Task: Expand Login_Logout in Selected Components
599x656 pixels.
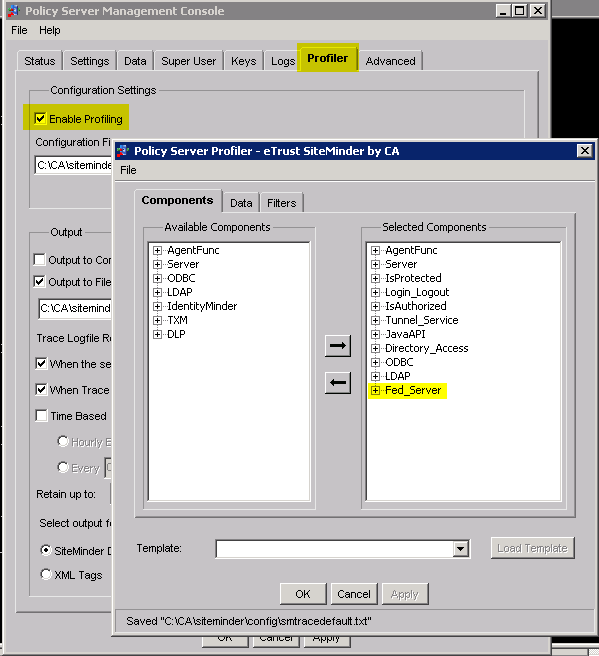Action: [x=375, y=292]
